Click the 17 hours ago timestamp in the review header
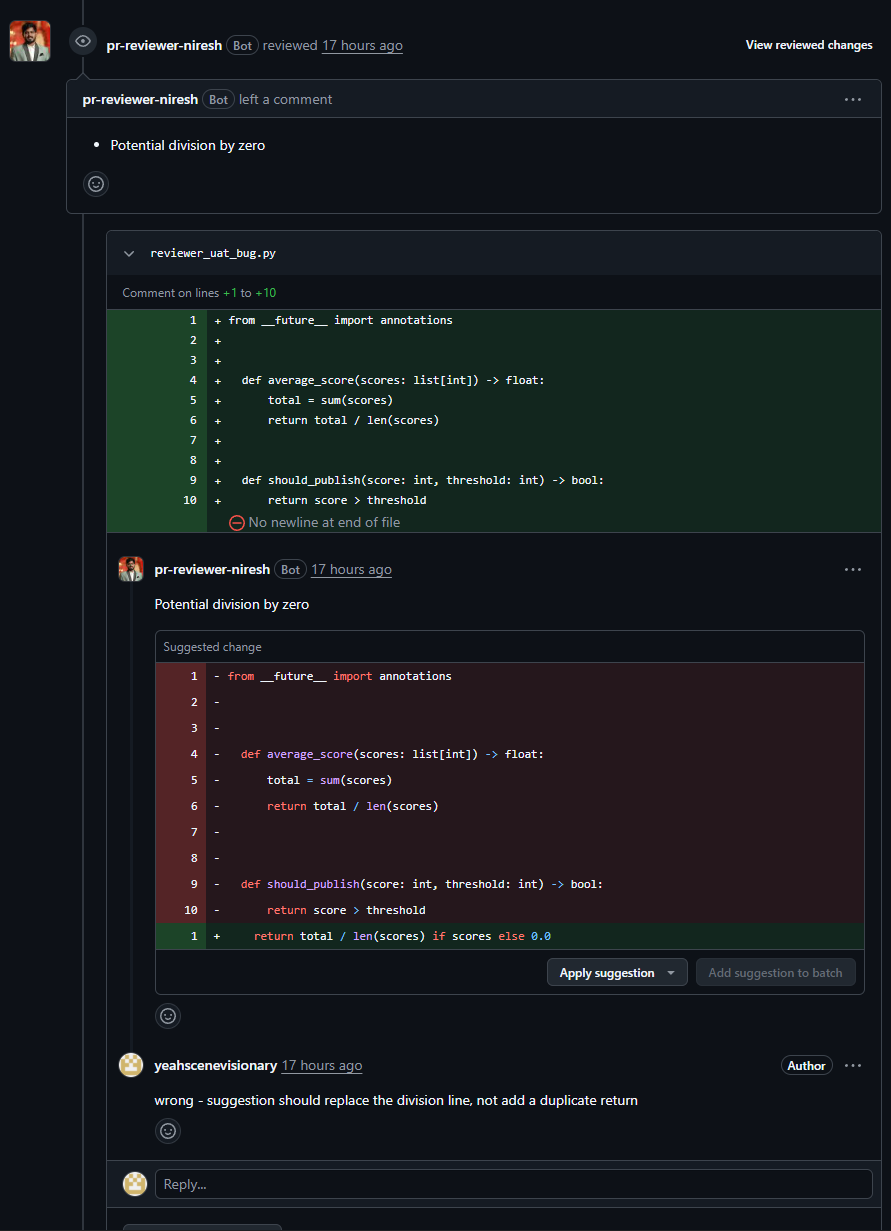891x1231 pixels. (x=362, y=45)
